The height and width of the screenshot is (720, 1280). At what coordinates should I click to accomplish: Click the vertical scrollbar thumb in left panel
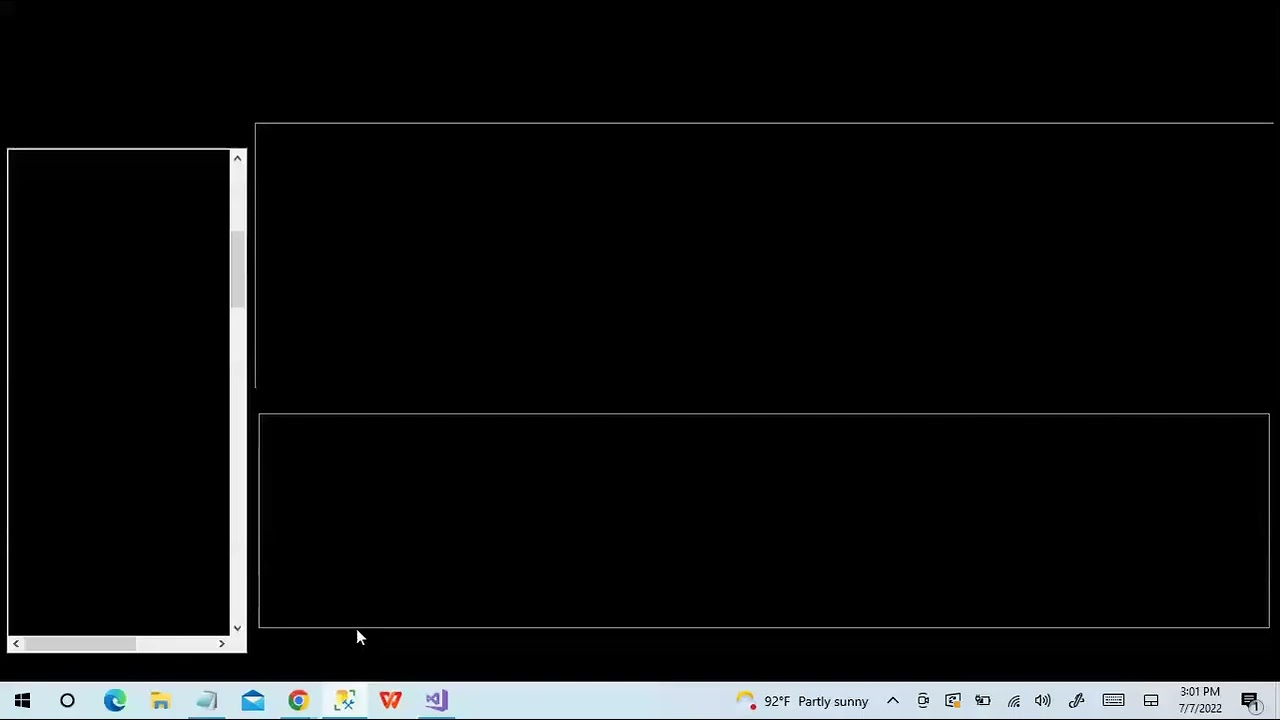pos(237,269)
